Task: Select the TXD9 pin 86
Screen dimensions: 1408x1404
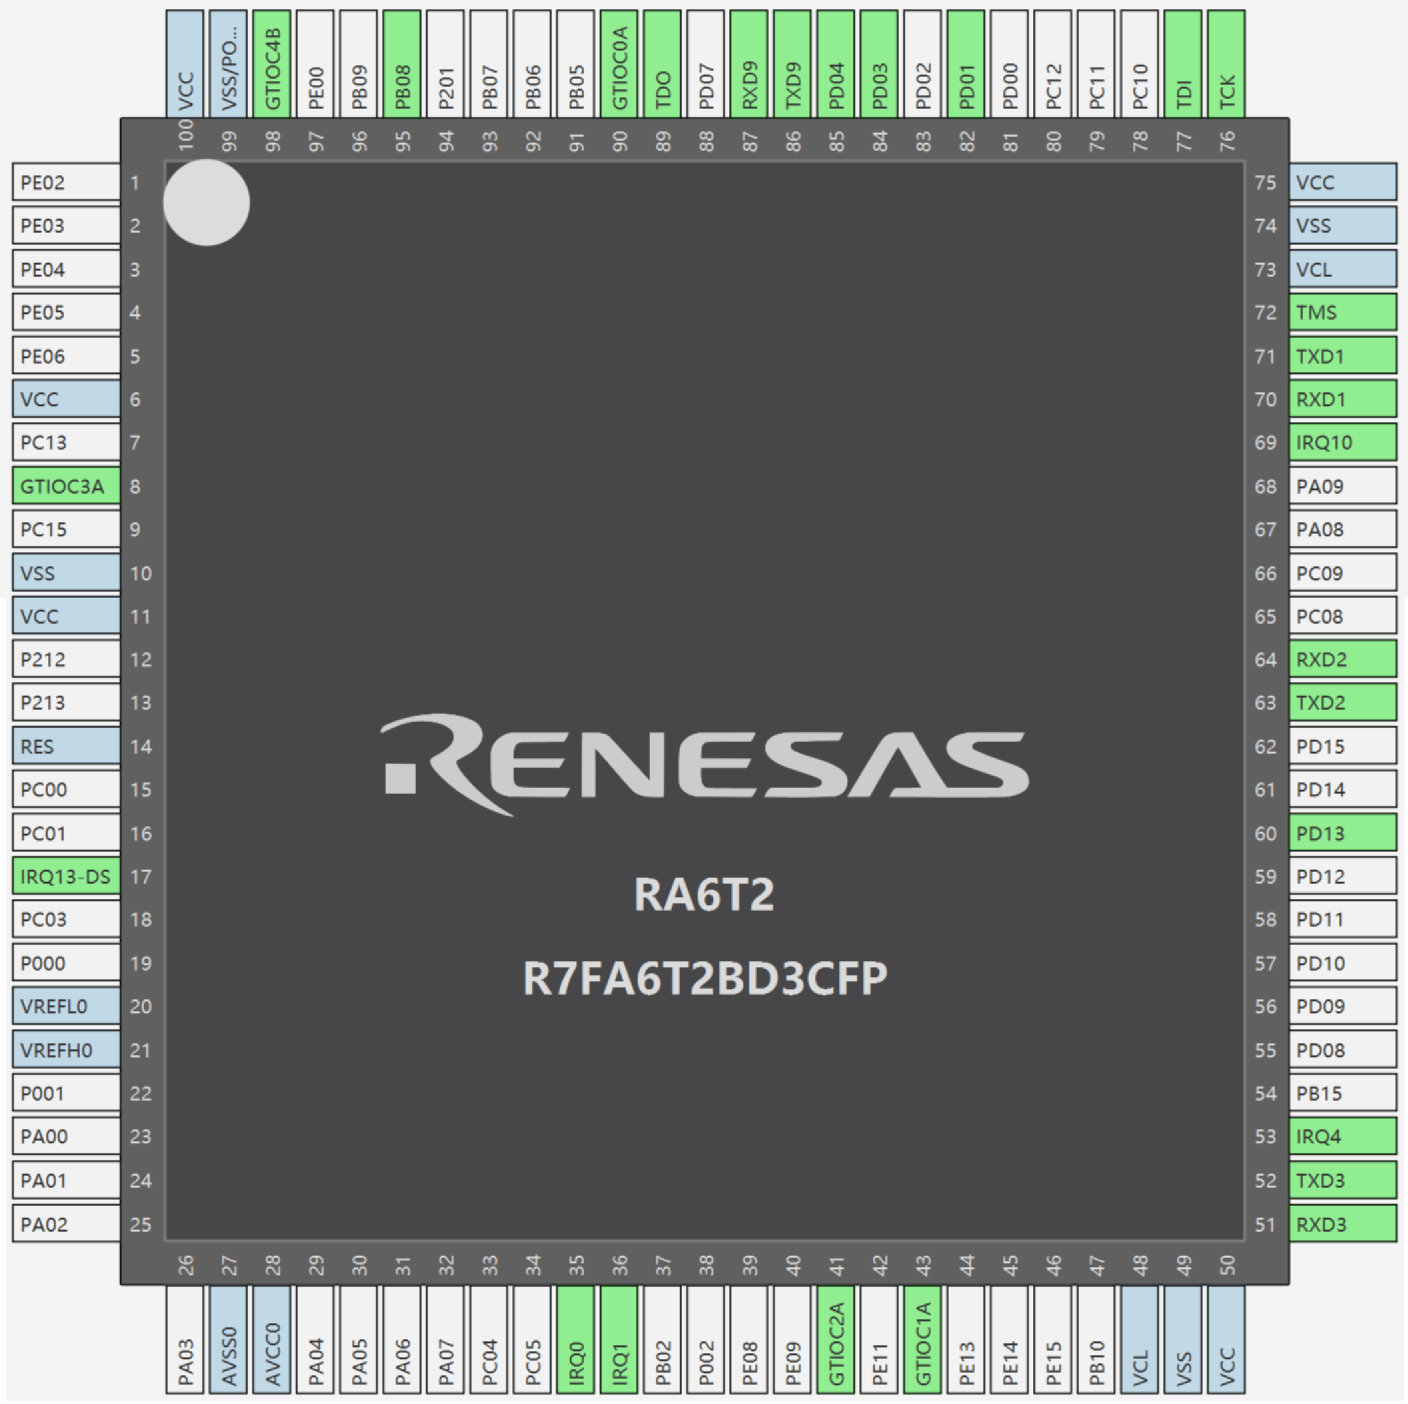Action: 793,64
